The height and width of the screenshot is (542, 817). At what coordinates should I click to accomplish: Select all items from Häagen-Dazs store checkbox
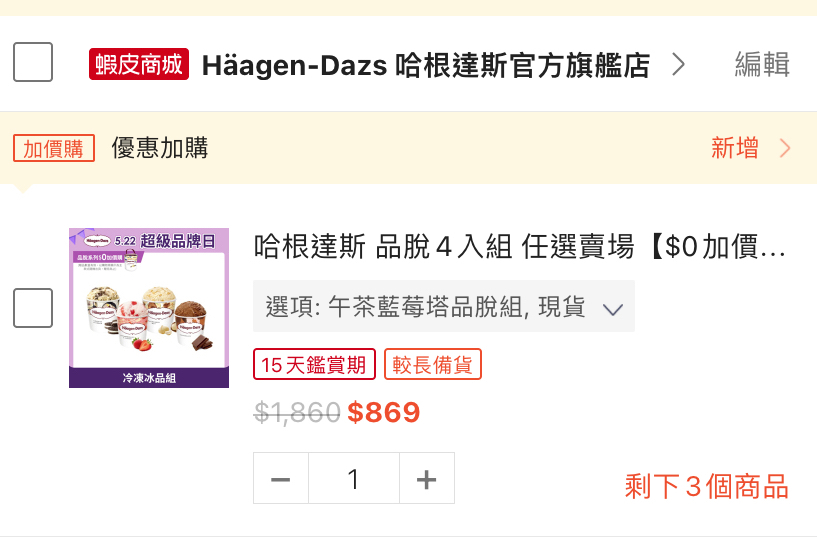click(x=33, y=63)
